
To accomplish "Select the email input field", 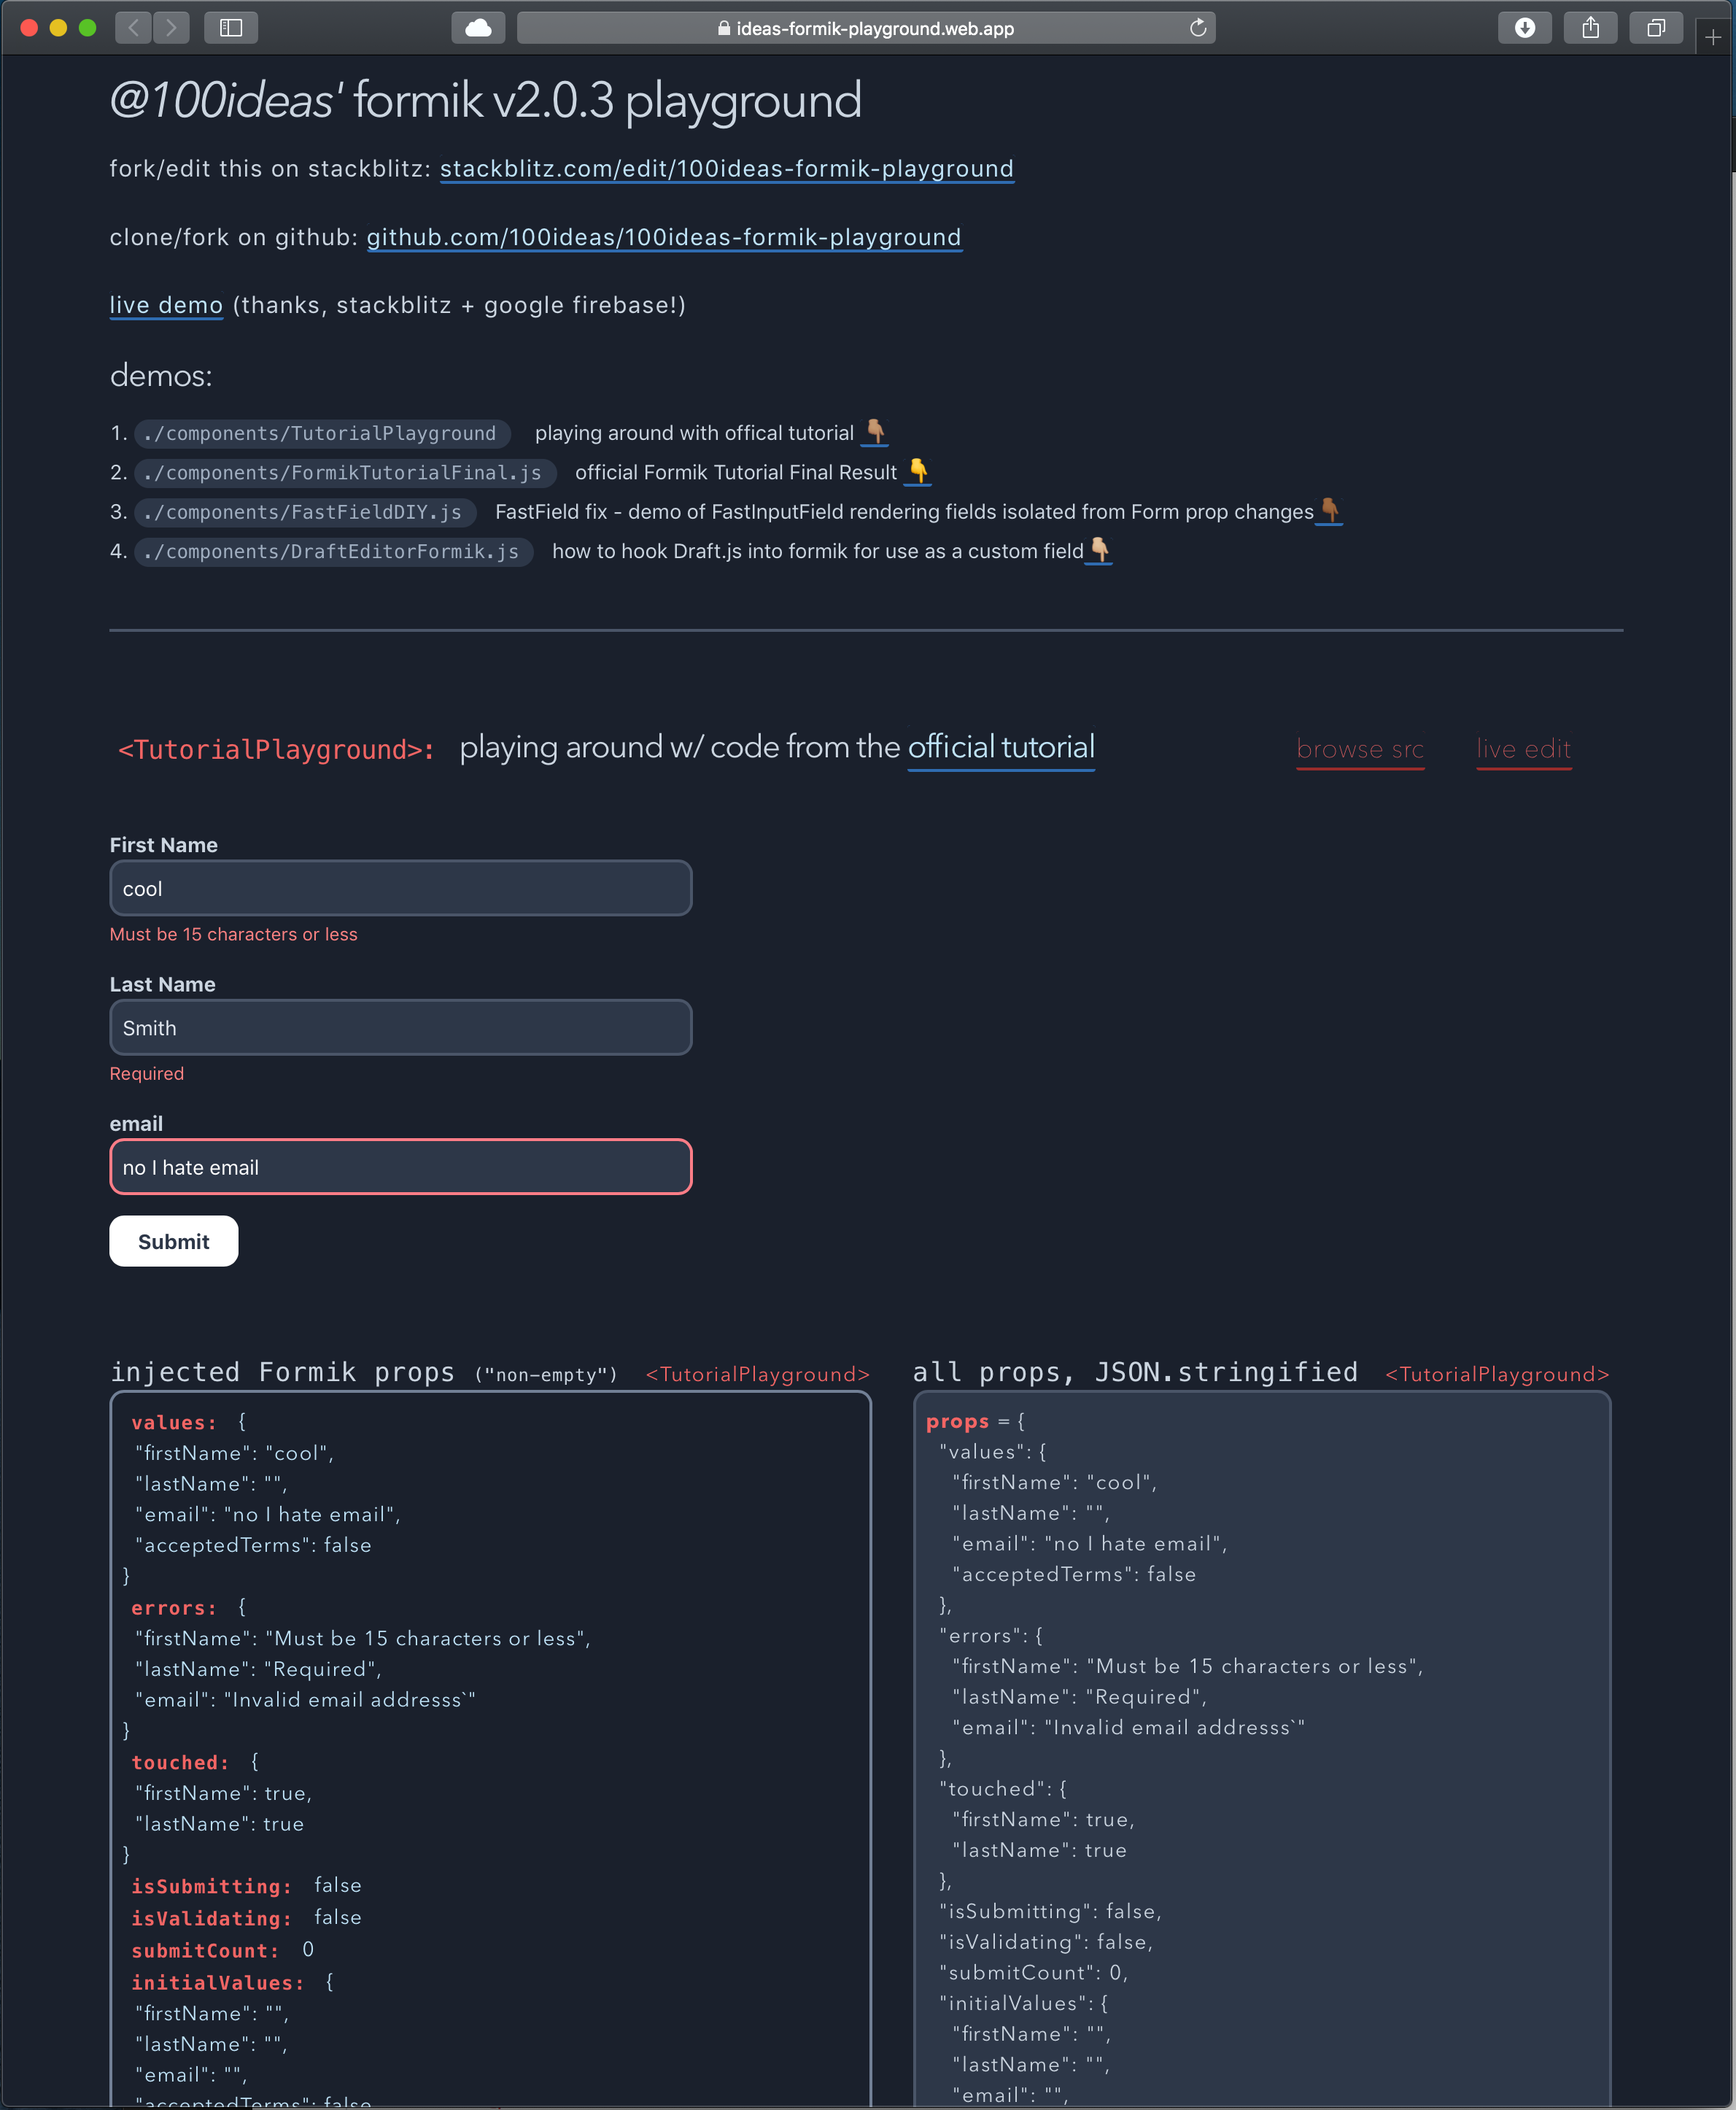I will [400, 1165].
